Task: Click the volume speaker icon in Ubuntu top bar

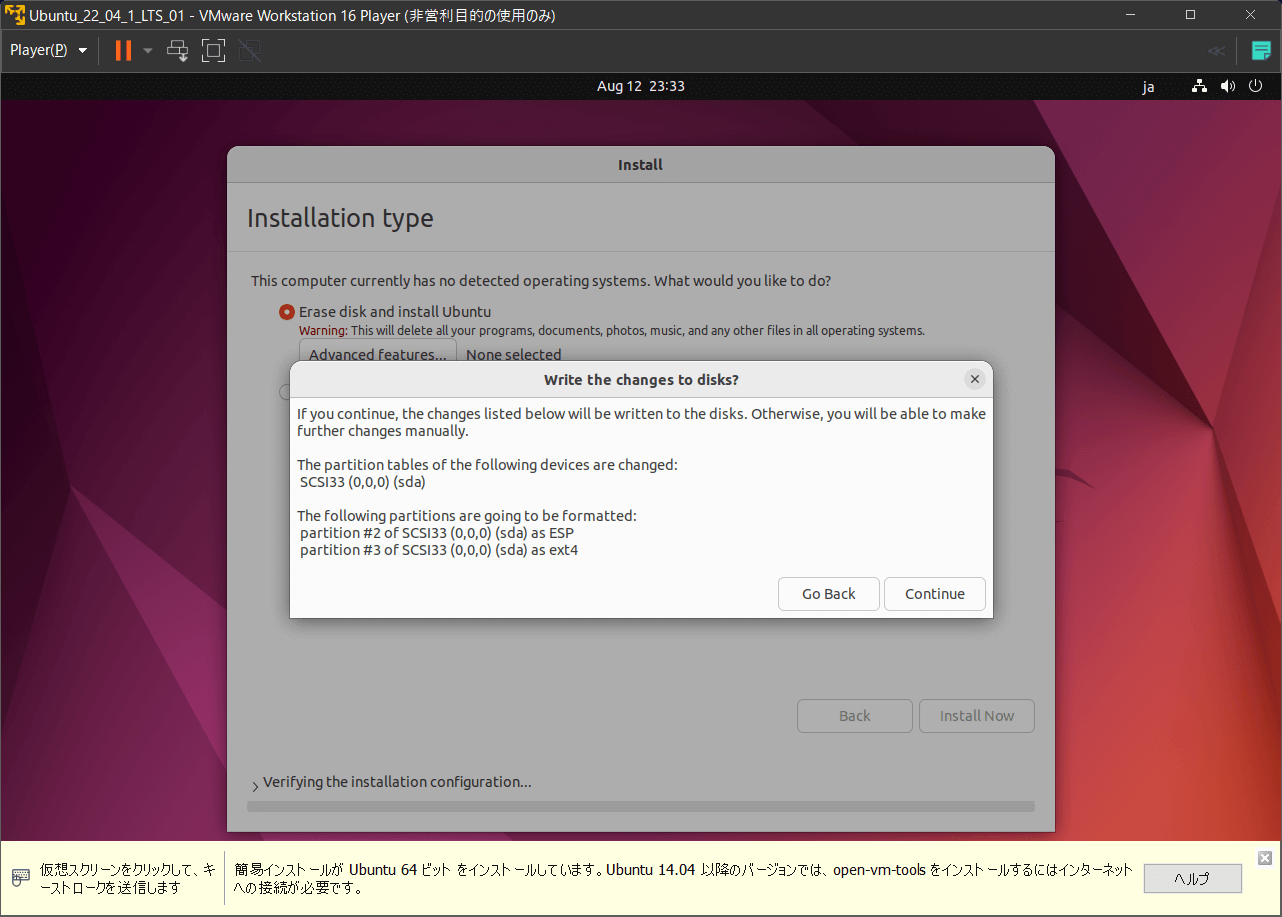Action: [1228, 86]
